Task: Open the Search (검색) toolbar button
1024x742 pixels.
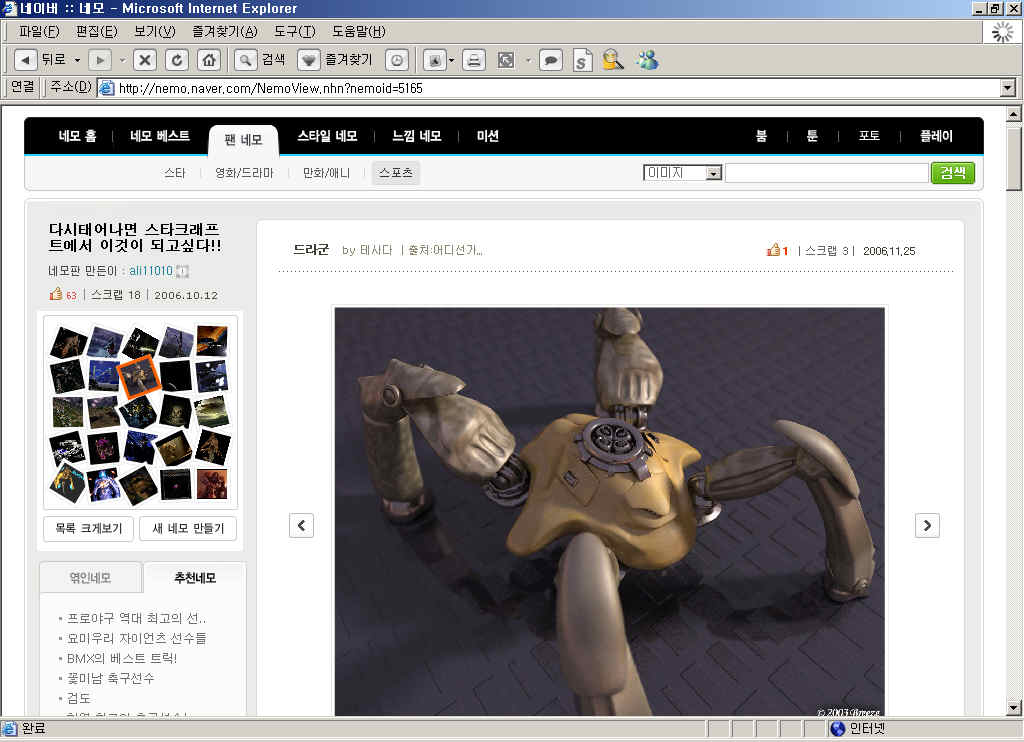Action: [x=261, y=60]
